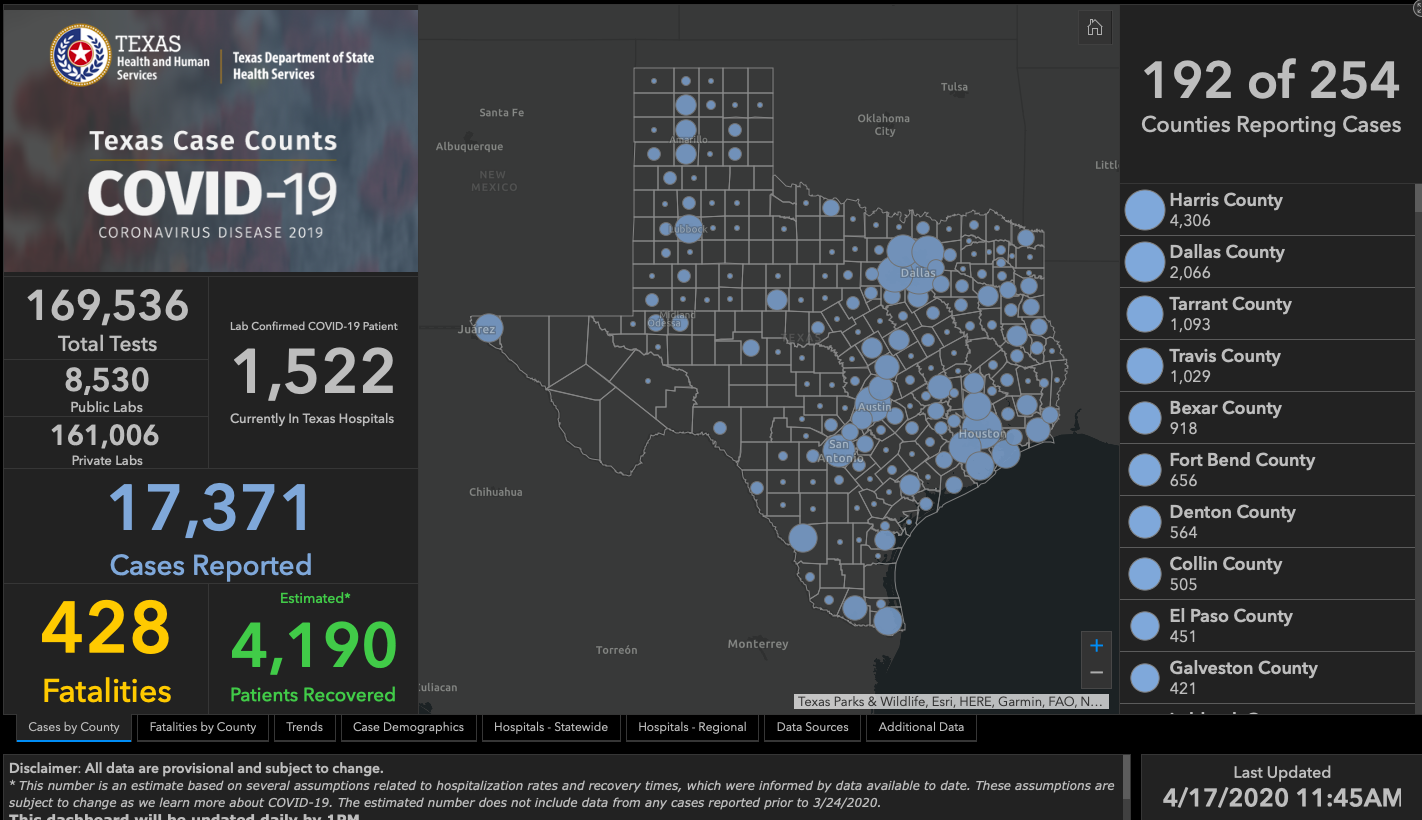
Task: Select the Hospitals - Statewide tab
Action: click(550, 727)
